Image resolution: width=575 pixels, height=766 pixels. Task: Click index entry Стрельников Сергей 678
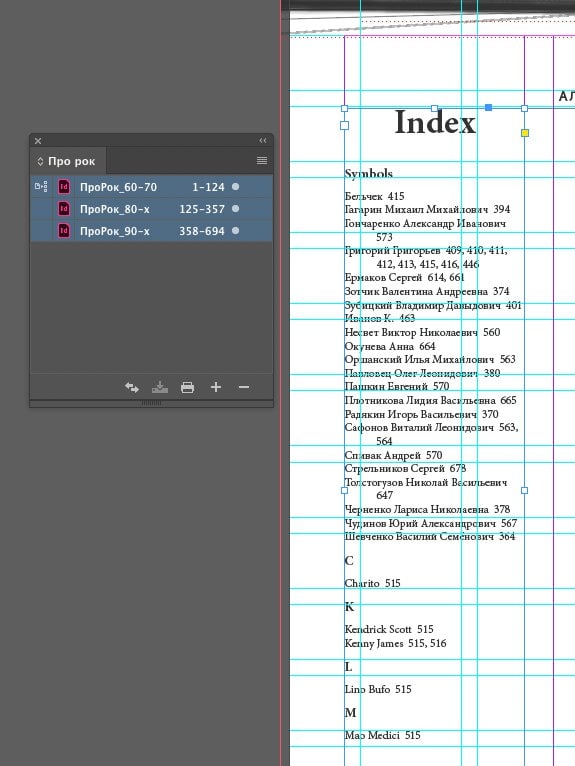(405, 468)
